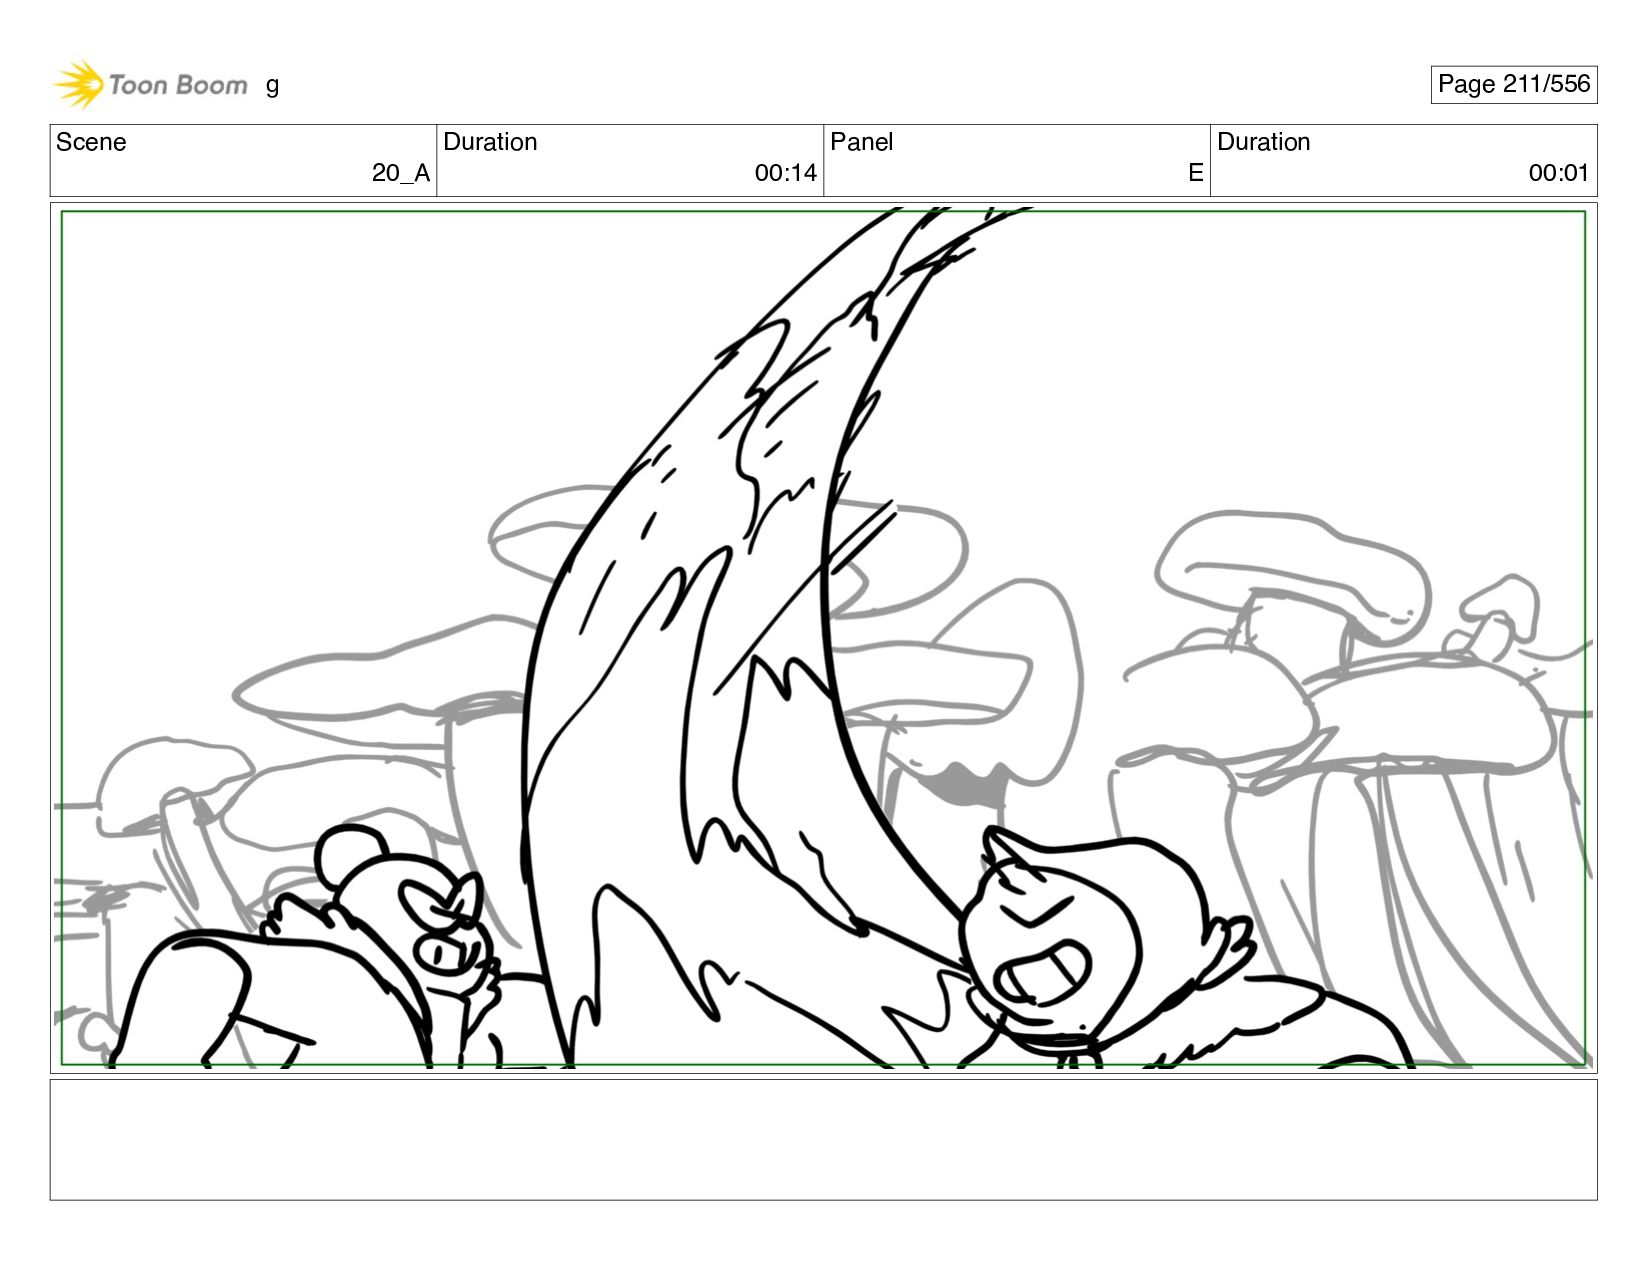Image resolution: width=1650 pixels, height=1275 pixels.
Task: Select the scene value 20_A
Action: [400, 173]
